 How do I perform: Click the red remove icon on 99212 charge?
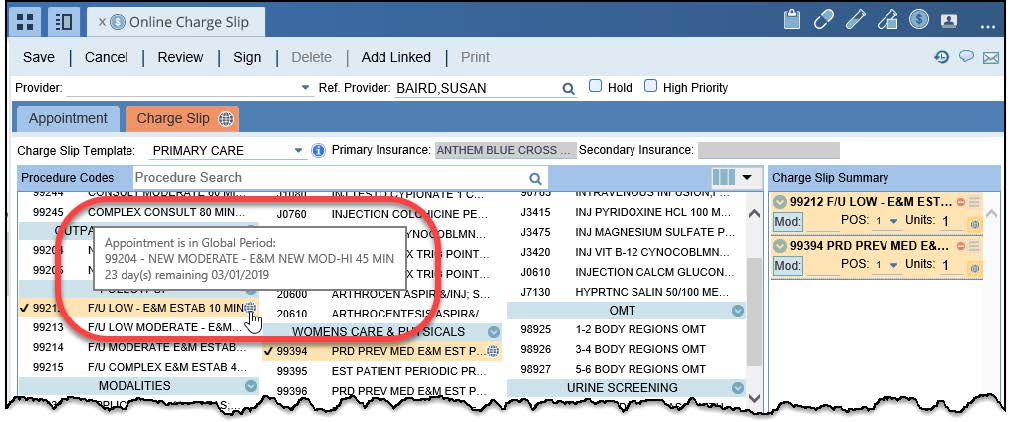[961, 201]
